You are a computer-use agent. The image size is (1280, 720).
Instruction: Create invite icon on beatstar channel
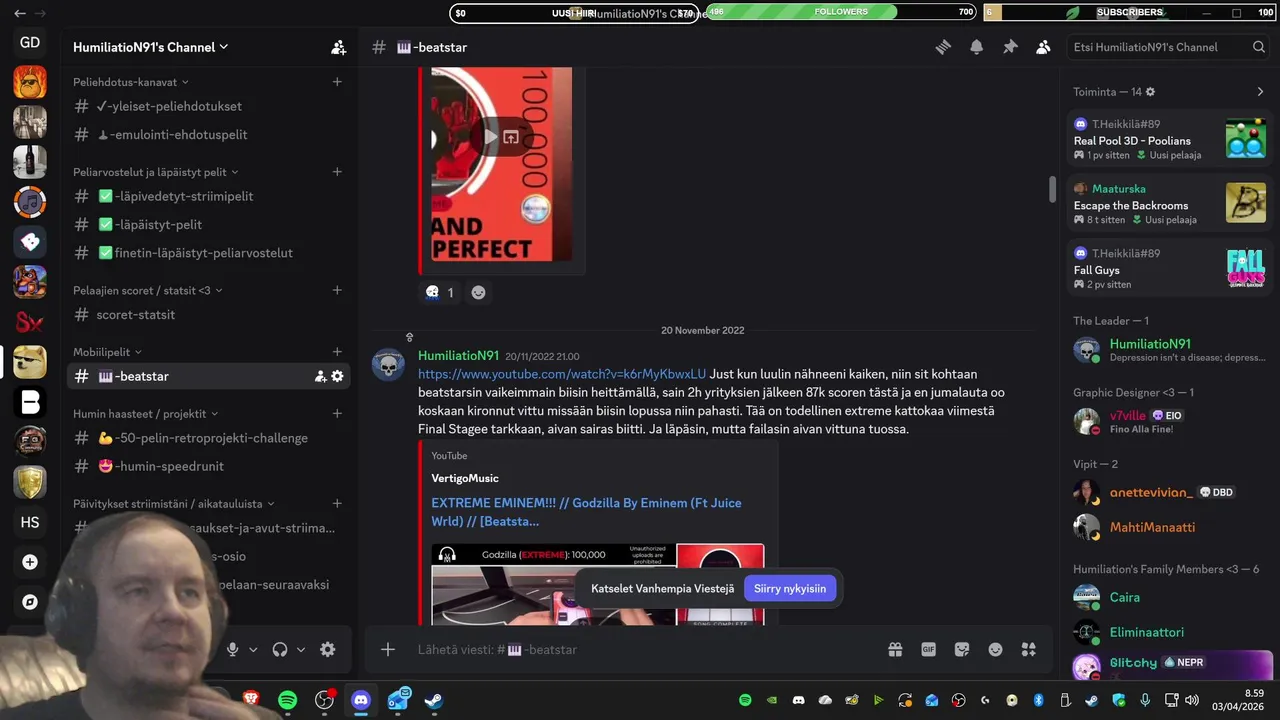click(x=320, y=376)
